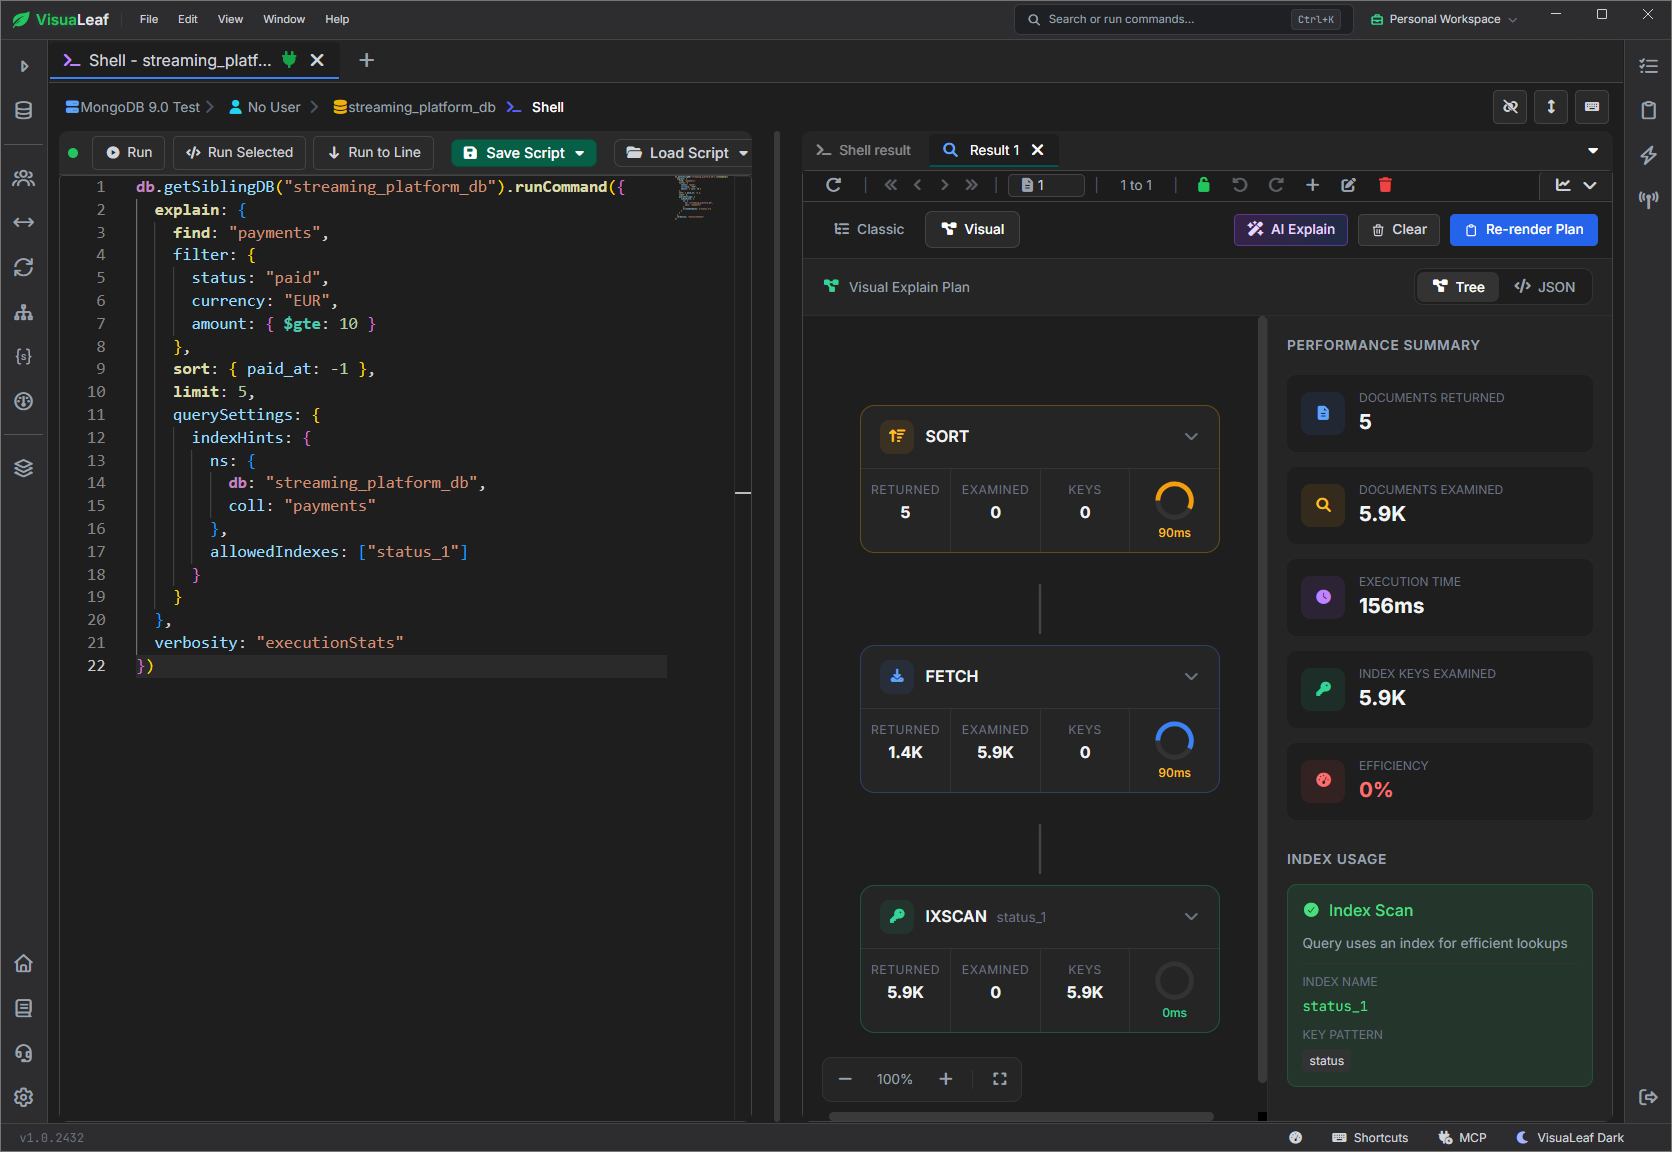This screenshot has height=1152, width=1672.
Task: Click the page number input field
Action: tap(1046, 185)
